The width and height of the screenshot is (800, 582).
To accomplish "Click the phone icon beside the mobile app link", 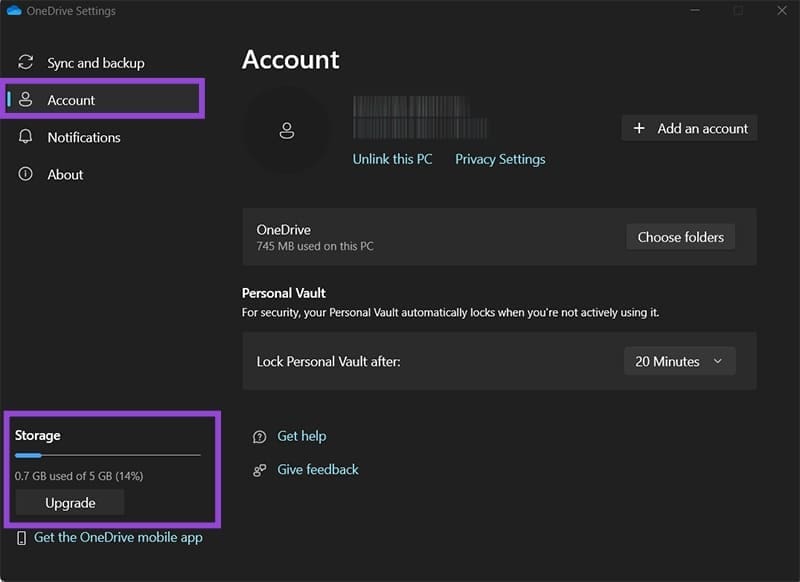I will [x=21, y=537].
